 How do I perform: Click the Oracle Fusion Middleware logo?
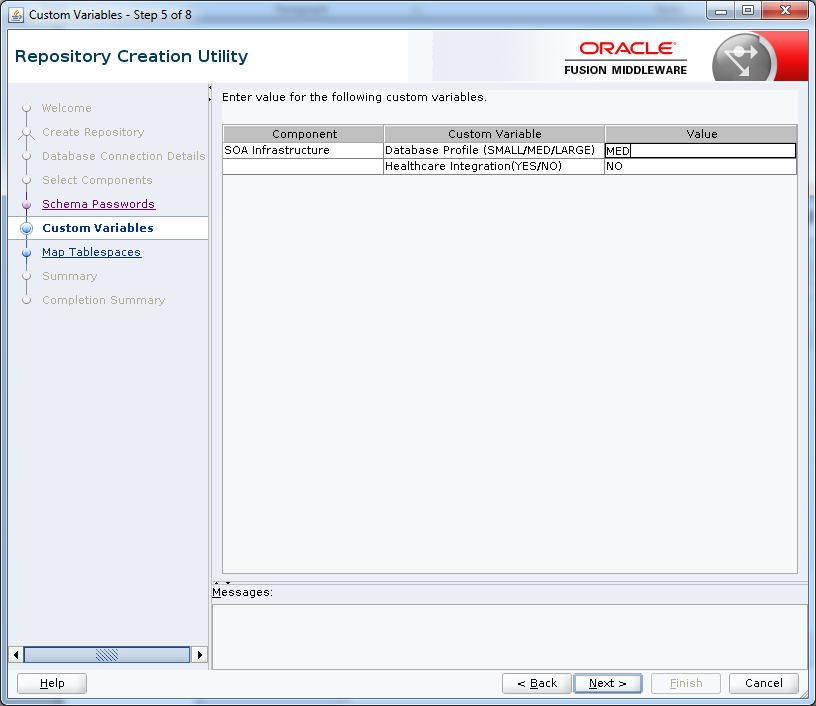tap(626, 58)
